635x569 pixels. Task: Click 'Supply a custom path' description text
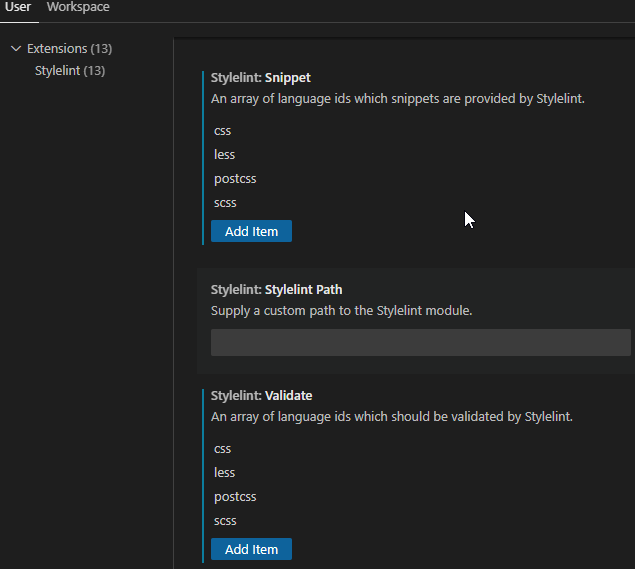(341, 311)
